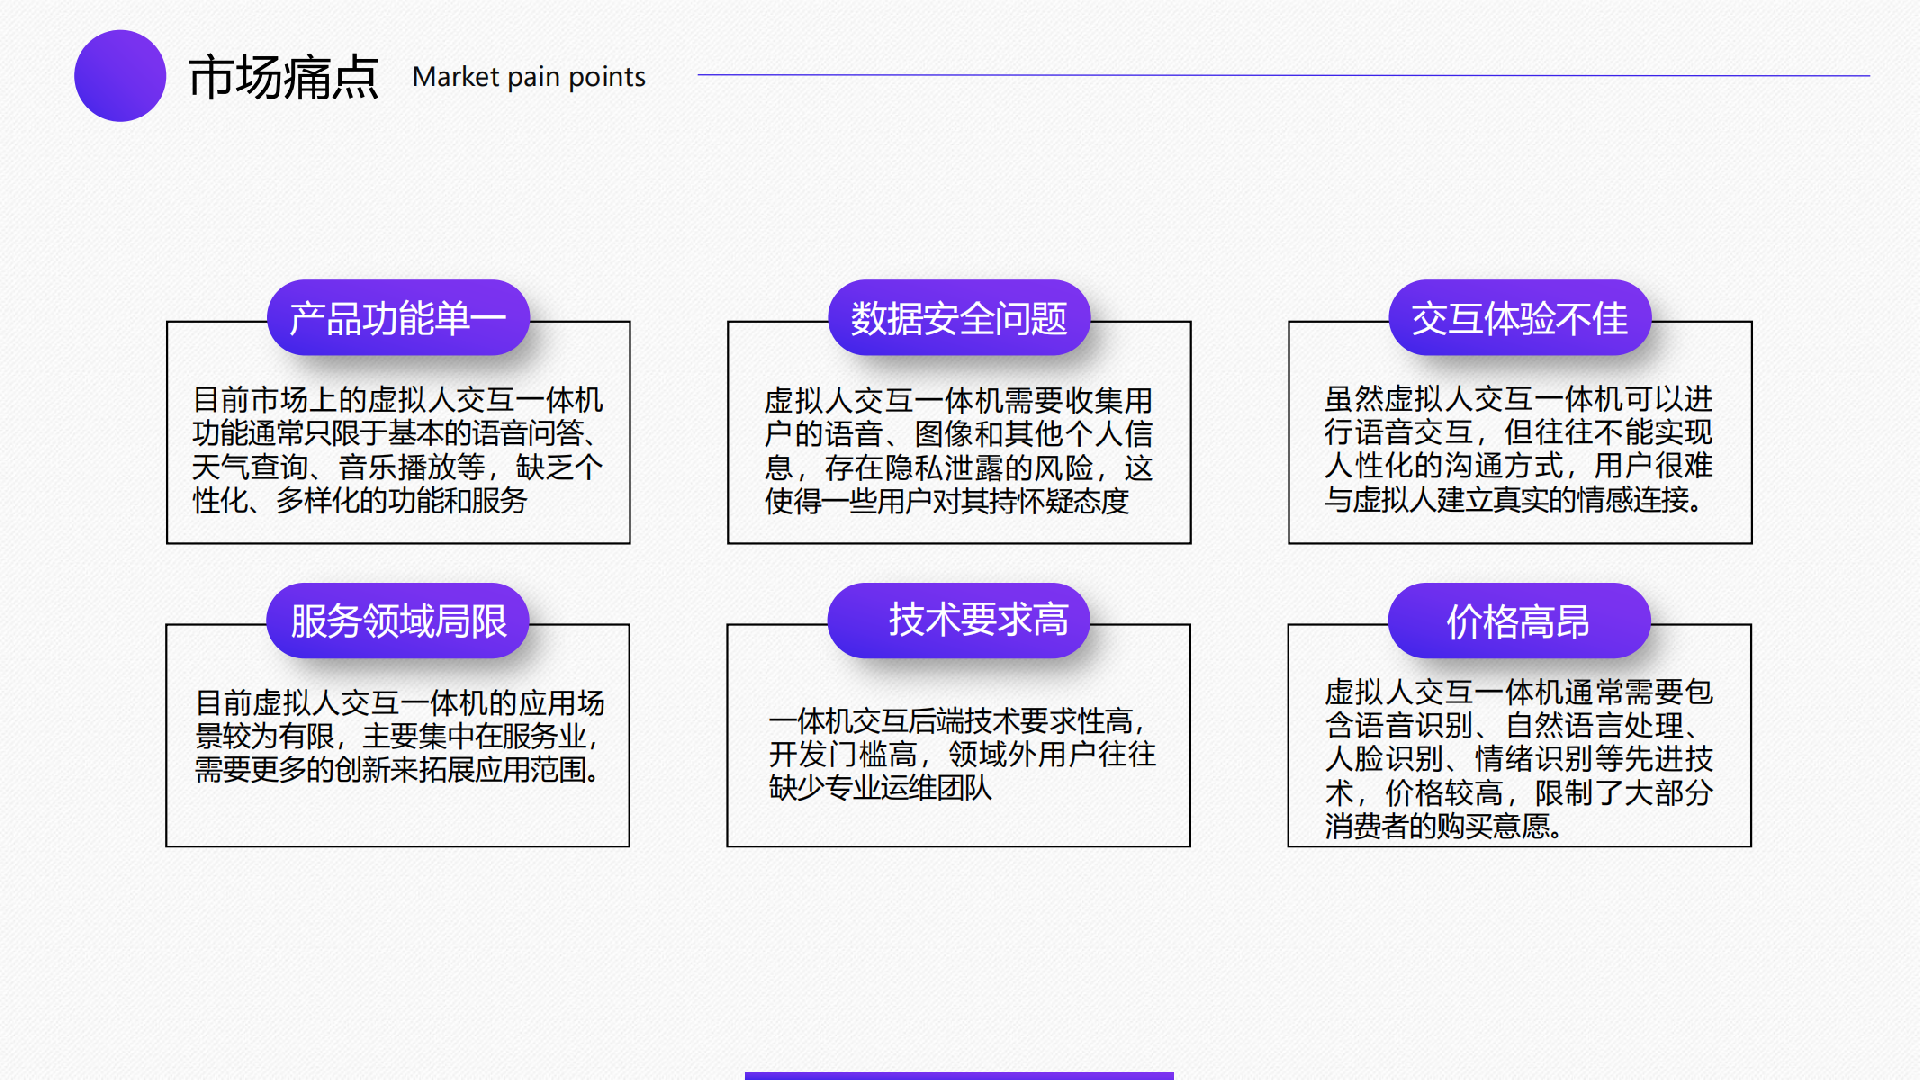This screenshot has height=1080, width=1920.
Task: Click the box outline under 技术要求高
Action: (x=958, y=846)
